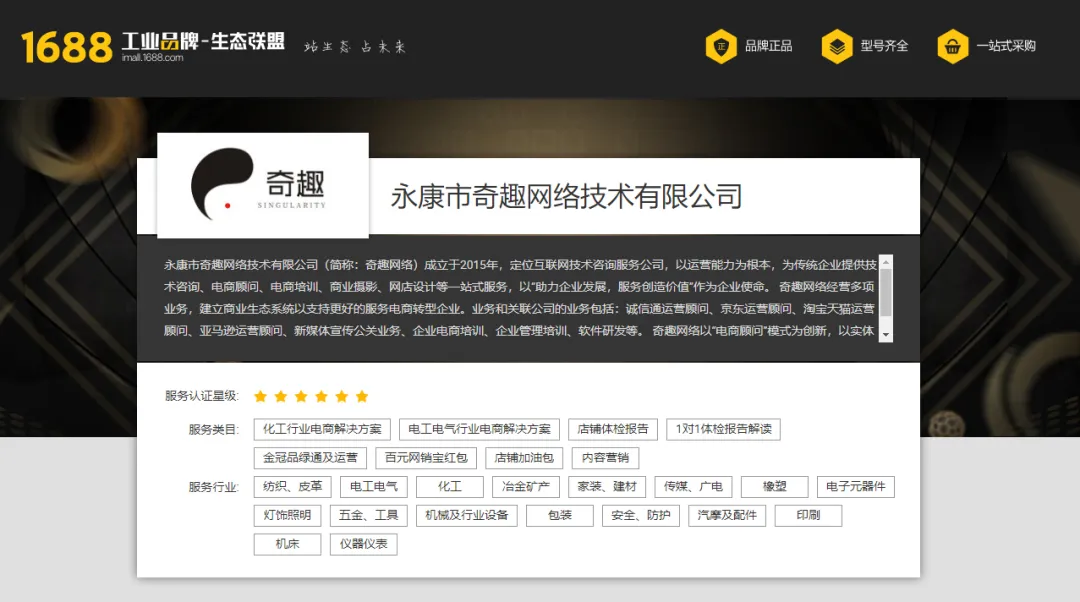Select 内容营销 service tag

point(605,458)
